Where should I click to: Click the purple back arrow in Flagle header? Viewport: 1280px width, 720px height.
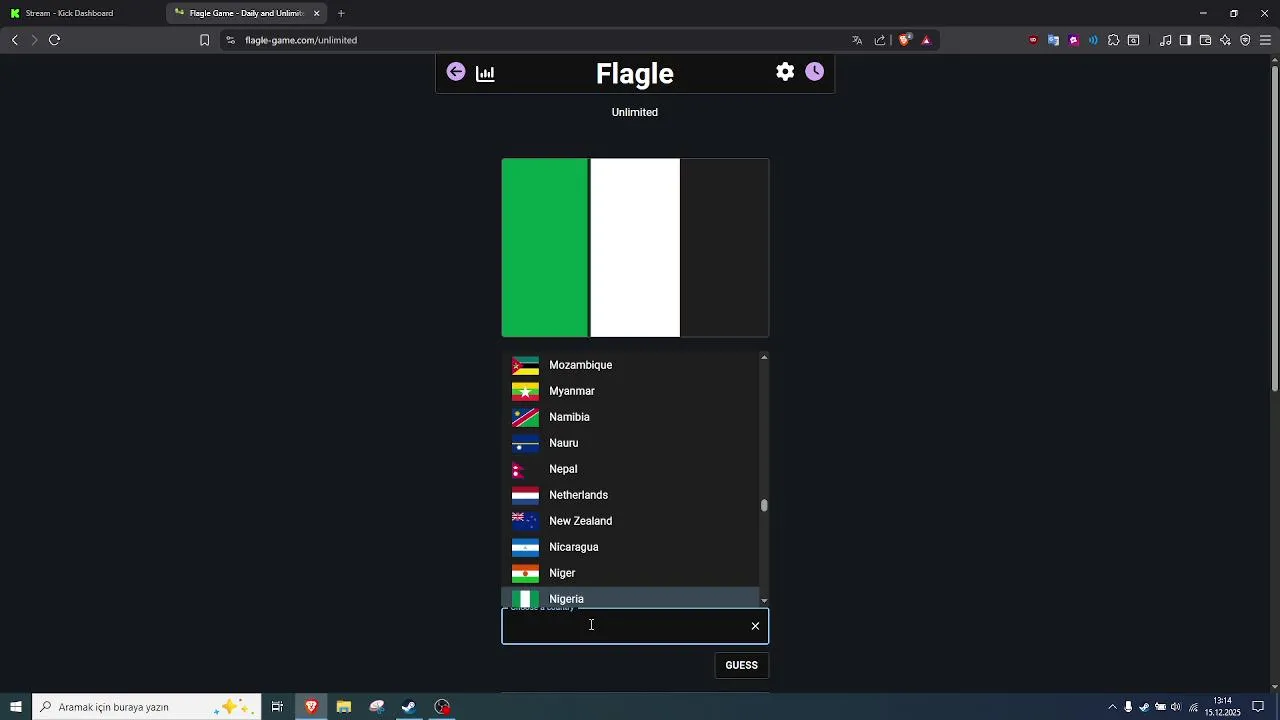[x=456, y=72]
